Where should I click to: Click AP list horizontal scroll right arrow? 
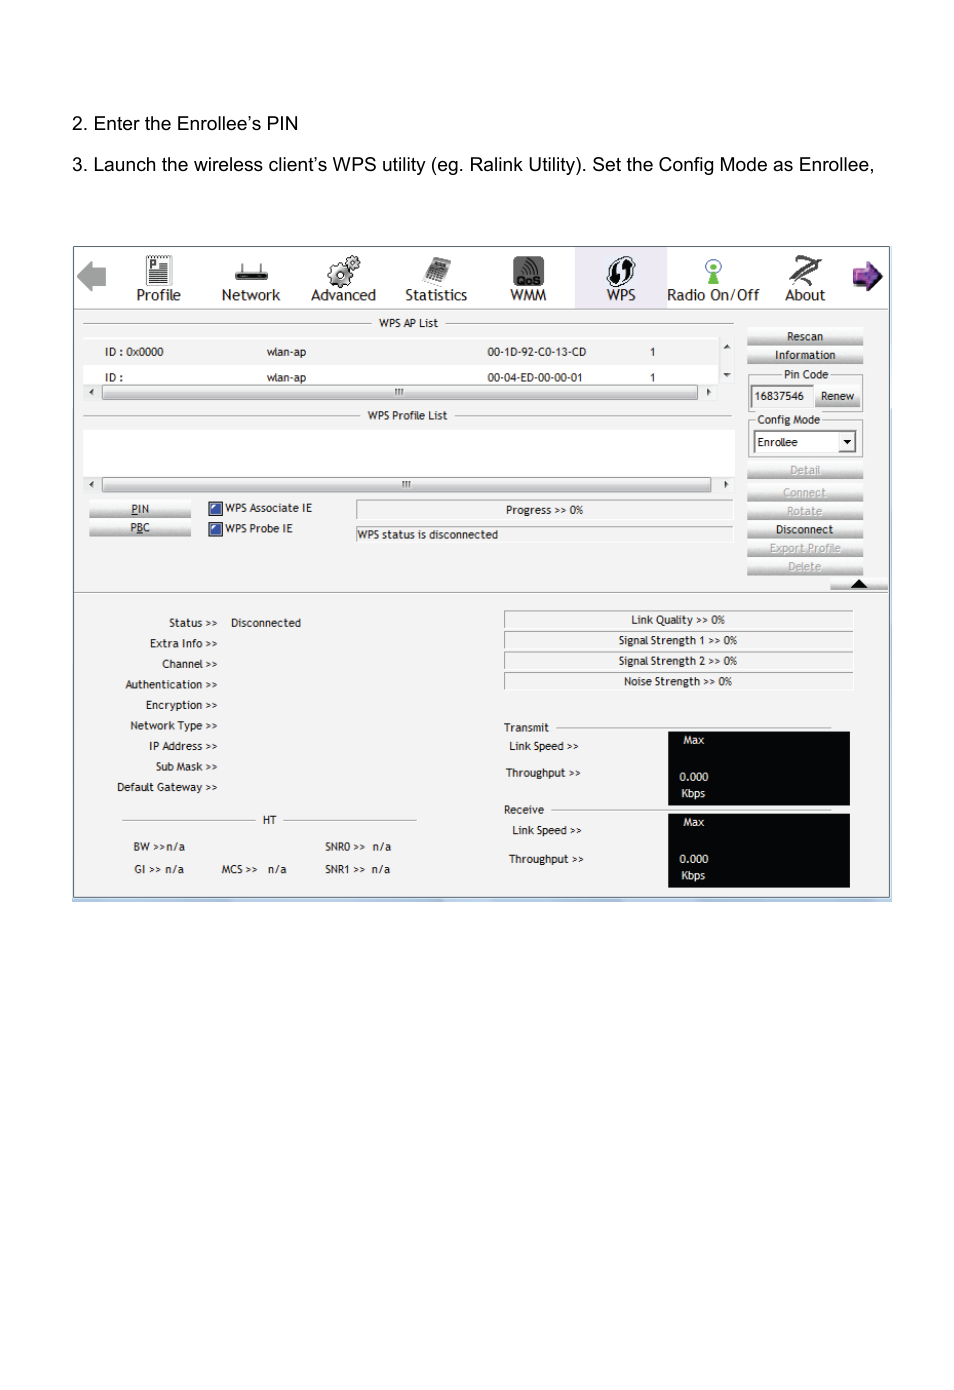coord(709,392)
